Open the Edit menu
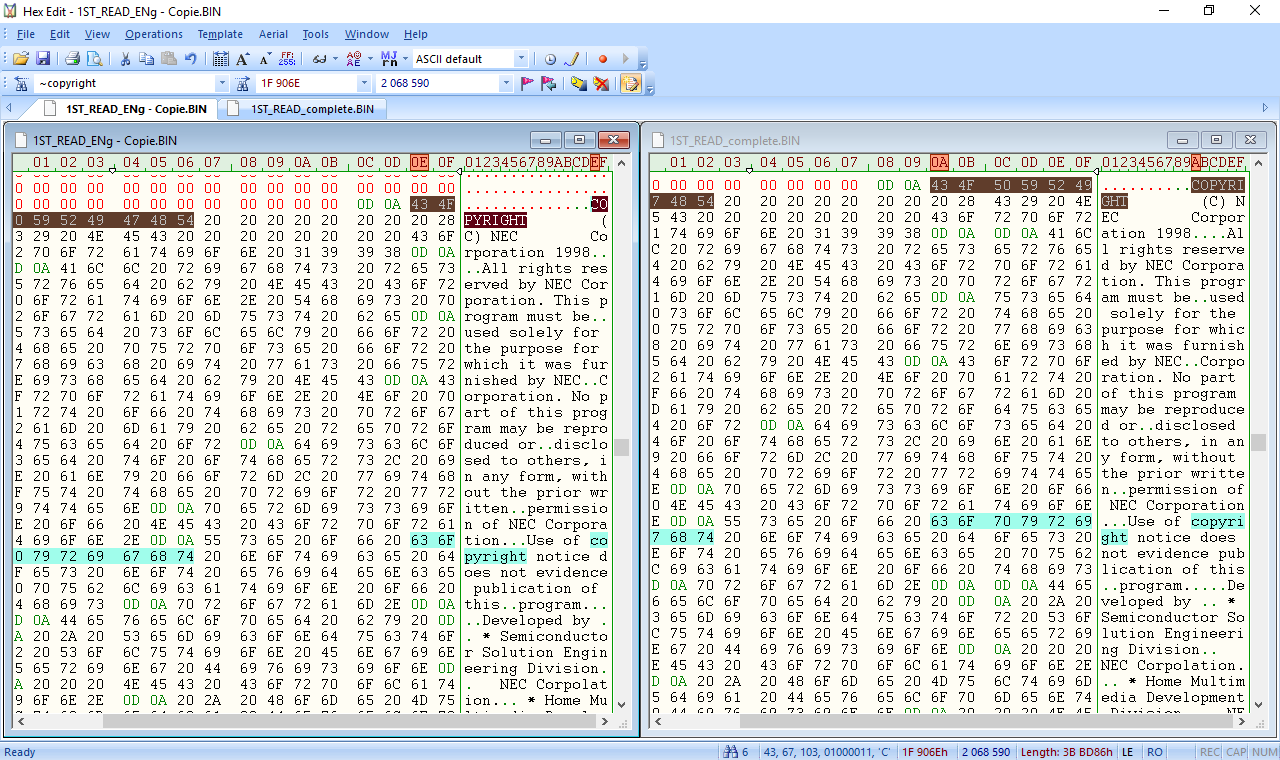Screen dimensions: 1280x760 pos(60,34)
